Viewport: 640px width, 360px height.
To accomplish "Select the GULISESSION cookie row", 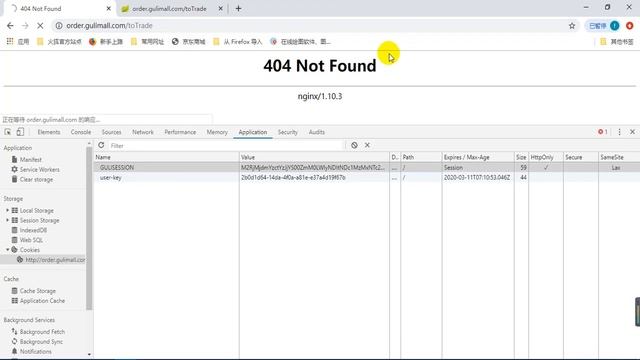I will click(367, 168).
